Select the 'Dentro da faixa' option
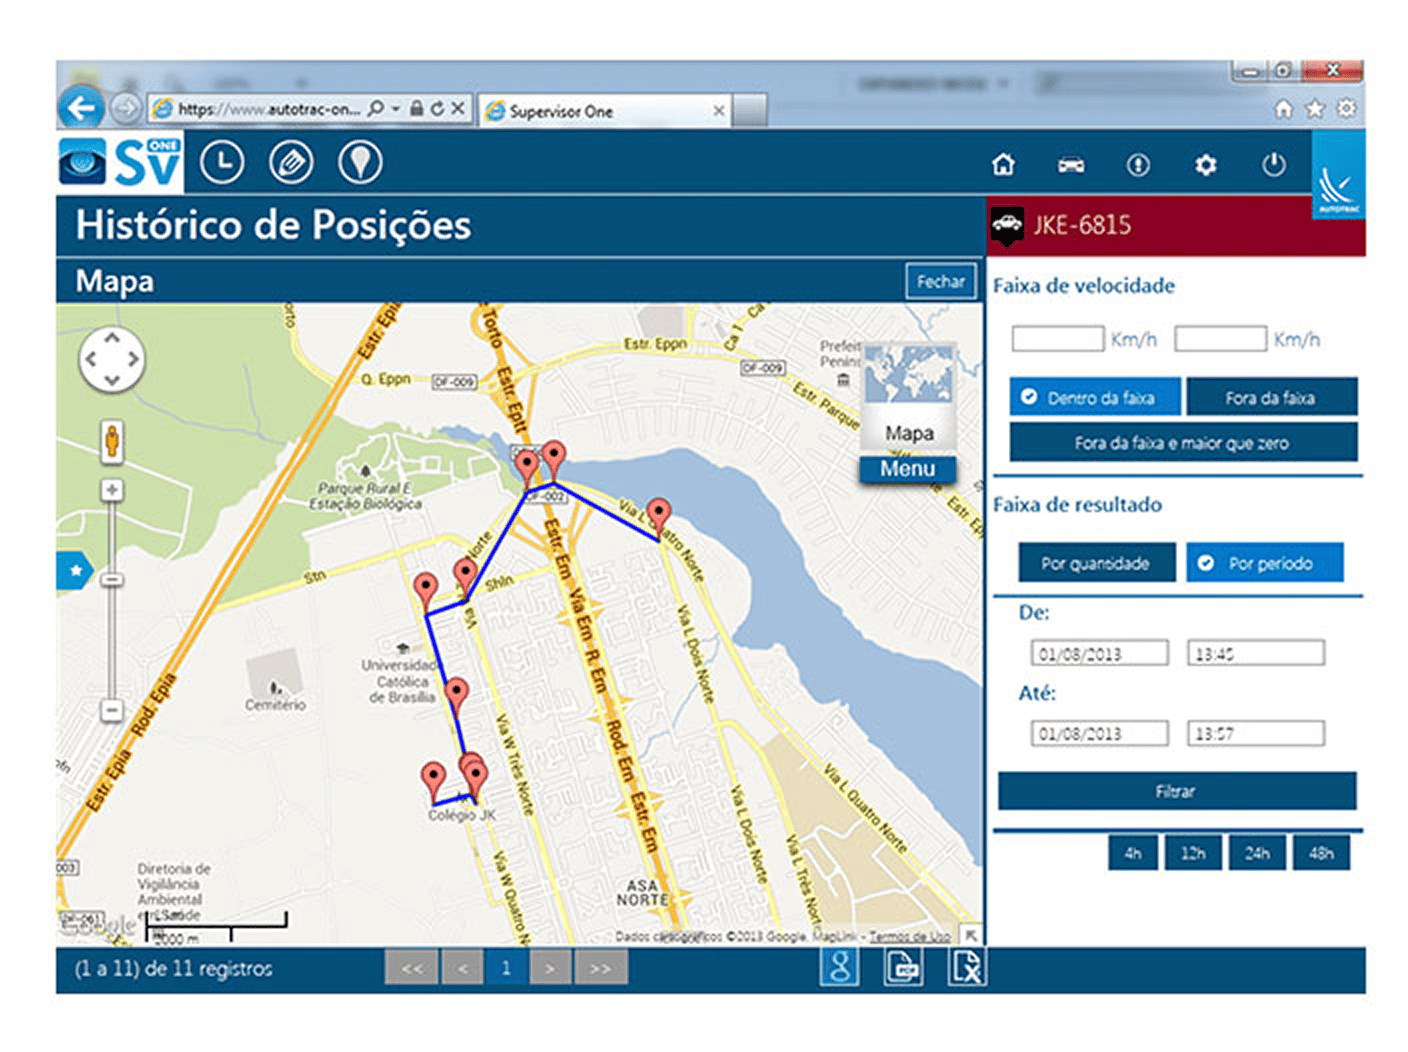This screenshot has width=1408, height=1052. tap(1095, 397)
